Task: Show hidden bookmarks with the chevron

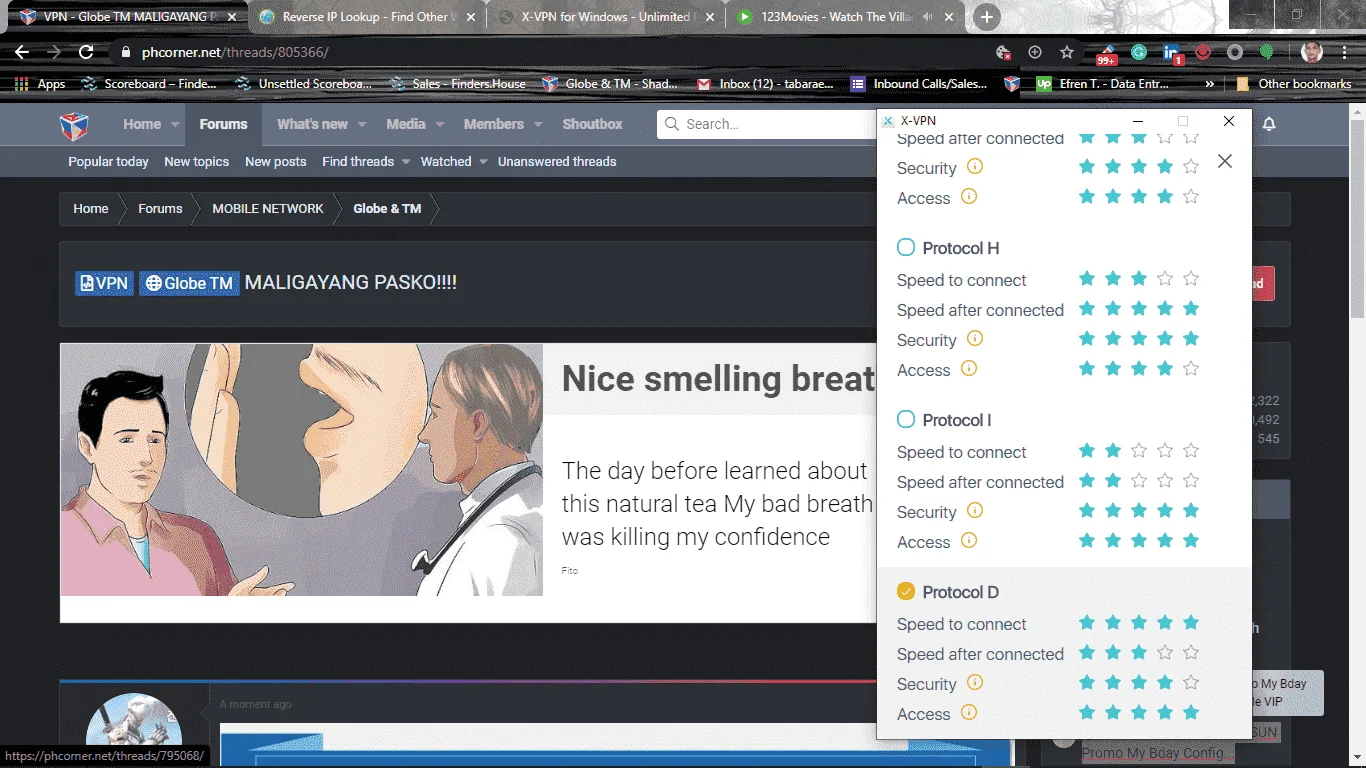Action: click(x=1210, y=84)
